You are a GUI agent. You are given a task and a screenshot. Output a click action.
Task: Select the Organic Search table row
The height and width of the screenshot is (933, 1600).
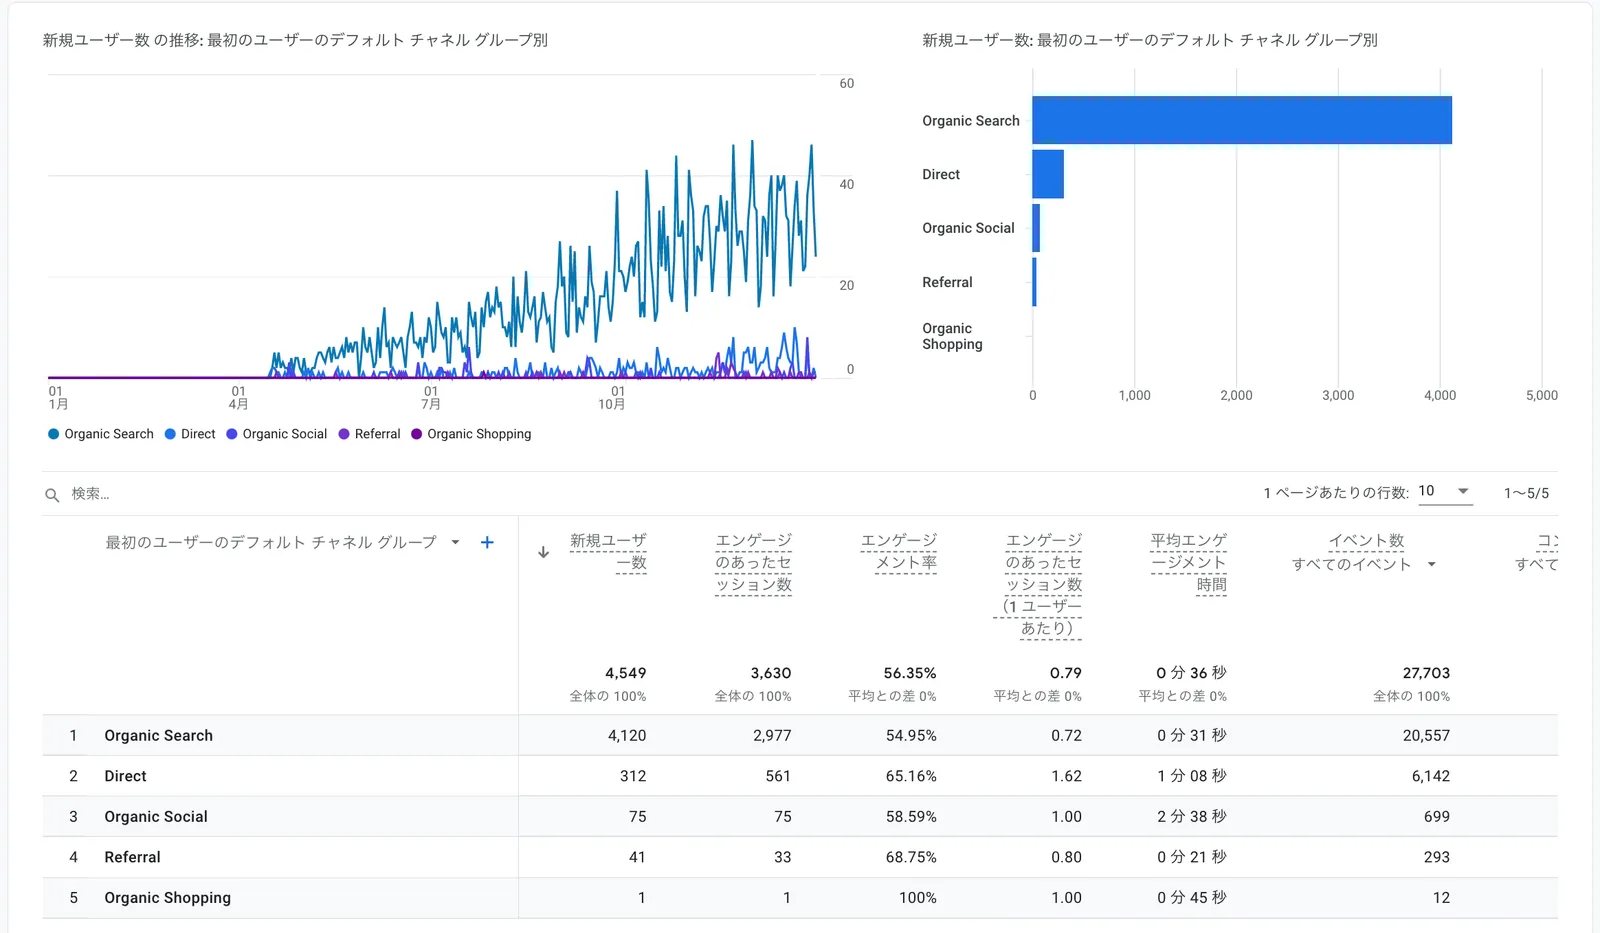158,735
